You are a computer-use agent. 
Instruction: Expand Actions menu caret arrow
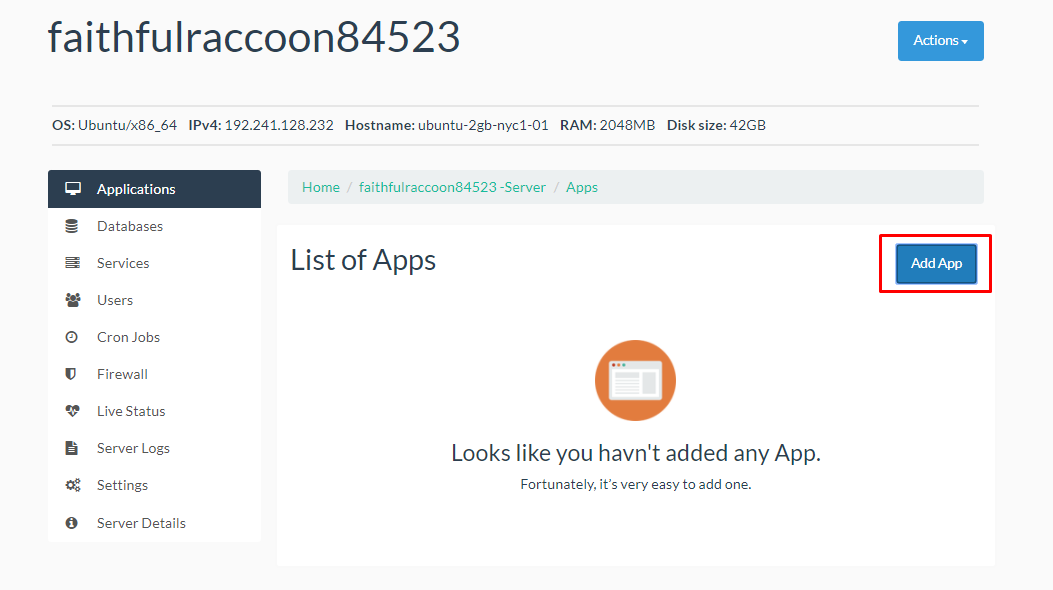[x=963, y=41]
